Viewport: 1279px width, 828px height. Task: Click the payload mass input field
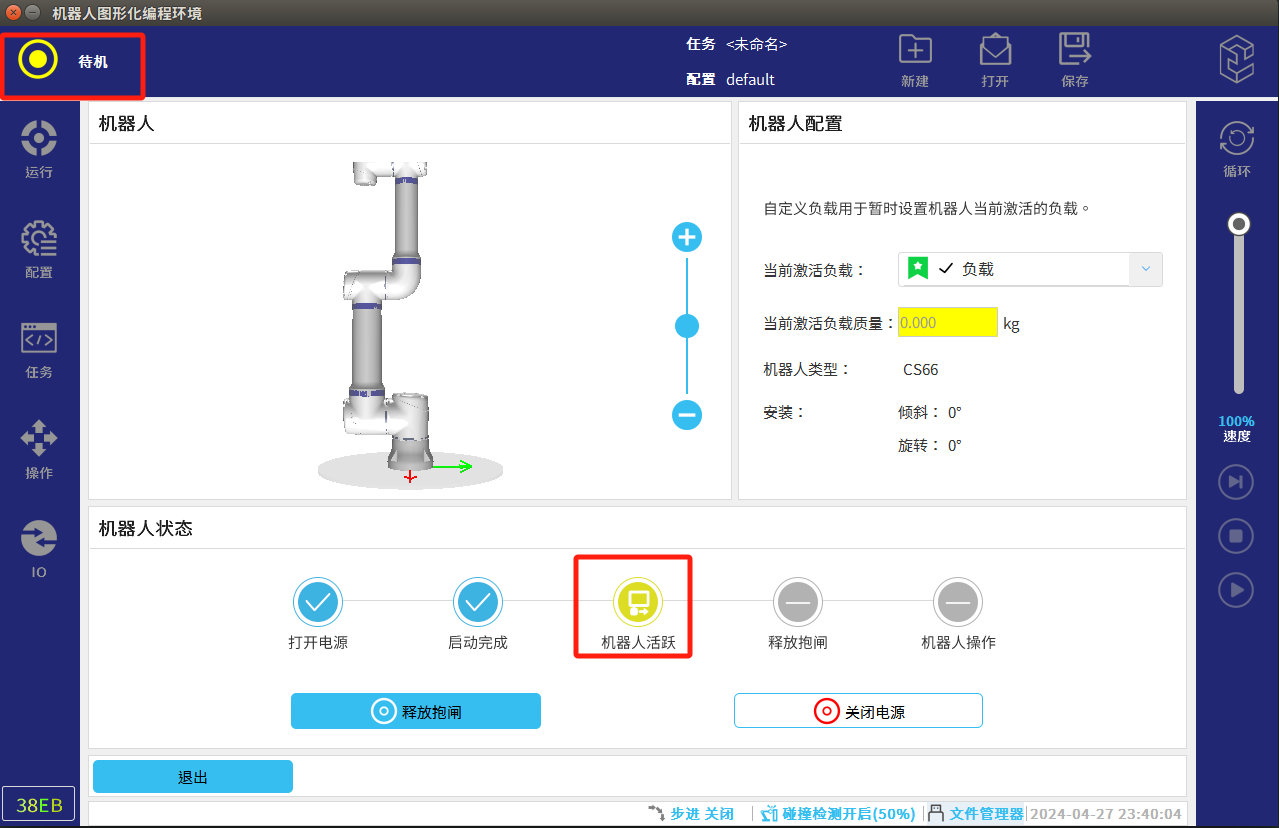947,322
